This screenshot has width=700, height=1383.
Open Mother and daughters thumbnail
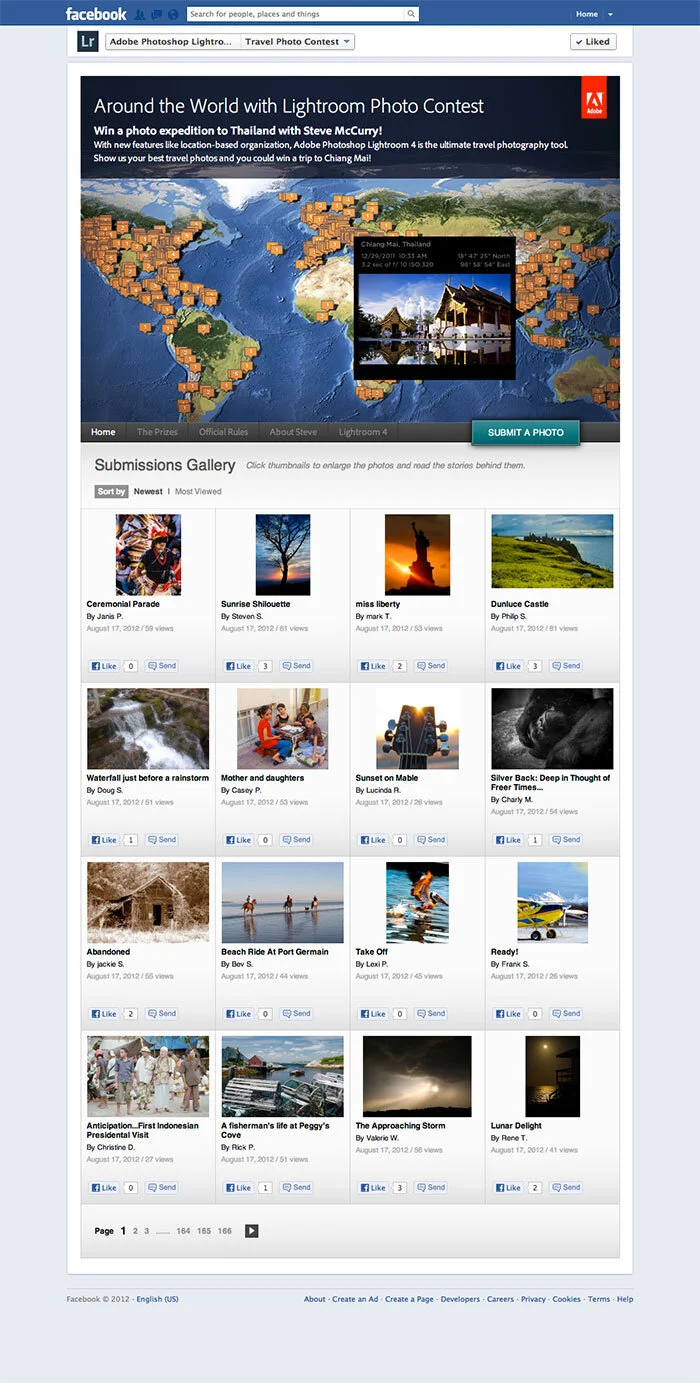click(x=283, y=728)
